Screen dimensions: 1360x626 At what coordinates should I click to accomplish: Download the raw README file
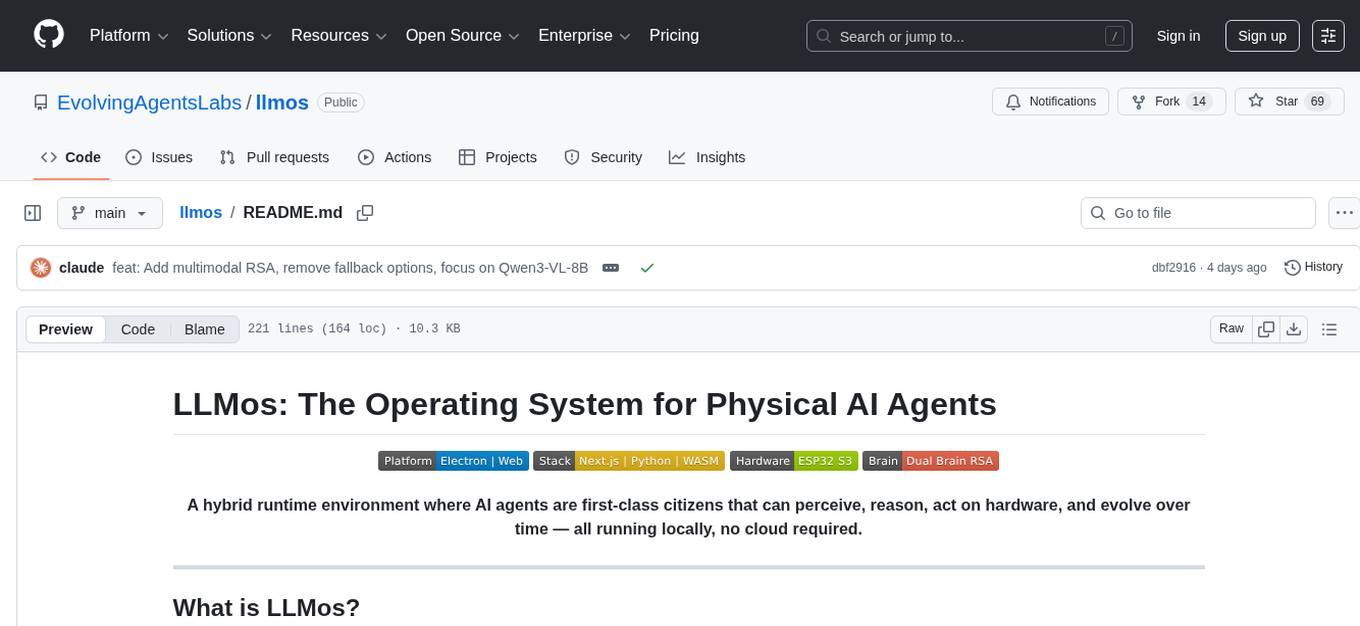point(1294,328)
